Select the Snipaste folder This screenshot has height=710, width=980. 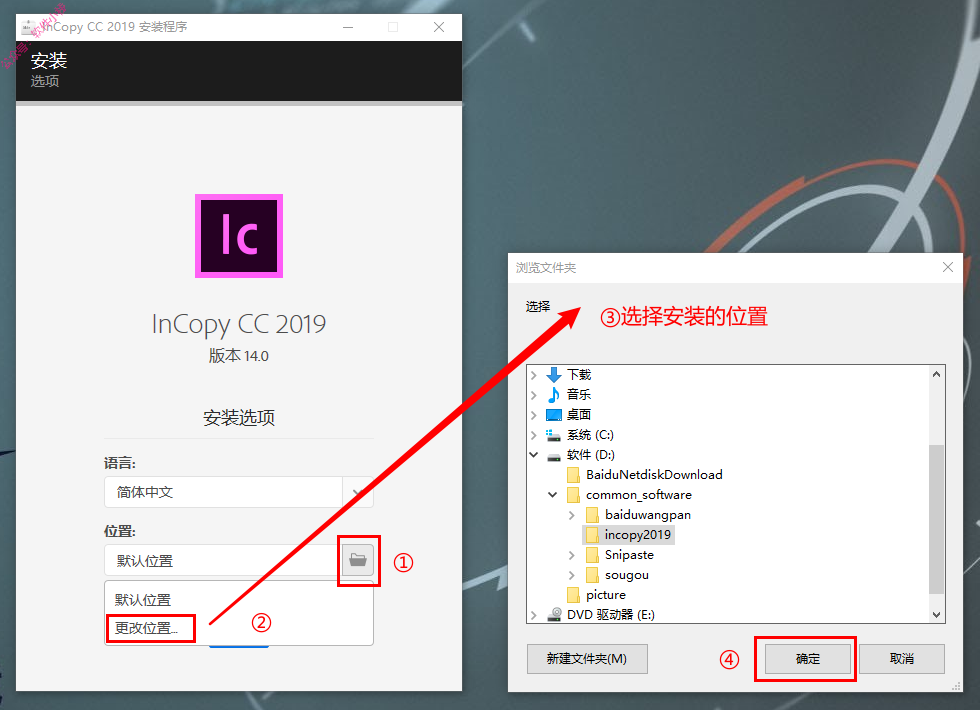(x=629, y=555)
